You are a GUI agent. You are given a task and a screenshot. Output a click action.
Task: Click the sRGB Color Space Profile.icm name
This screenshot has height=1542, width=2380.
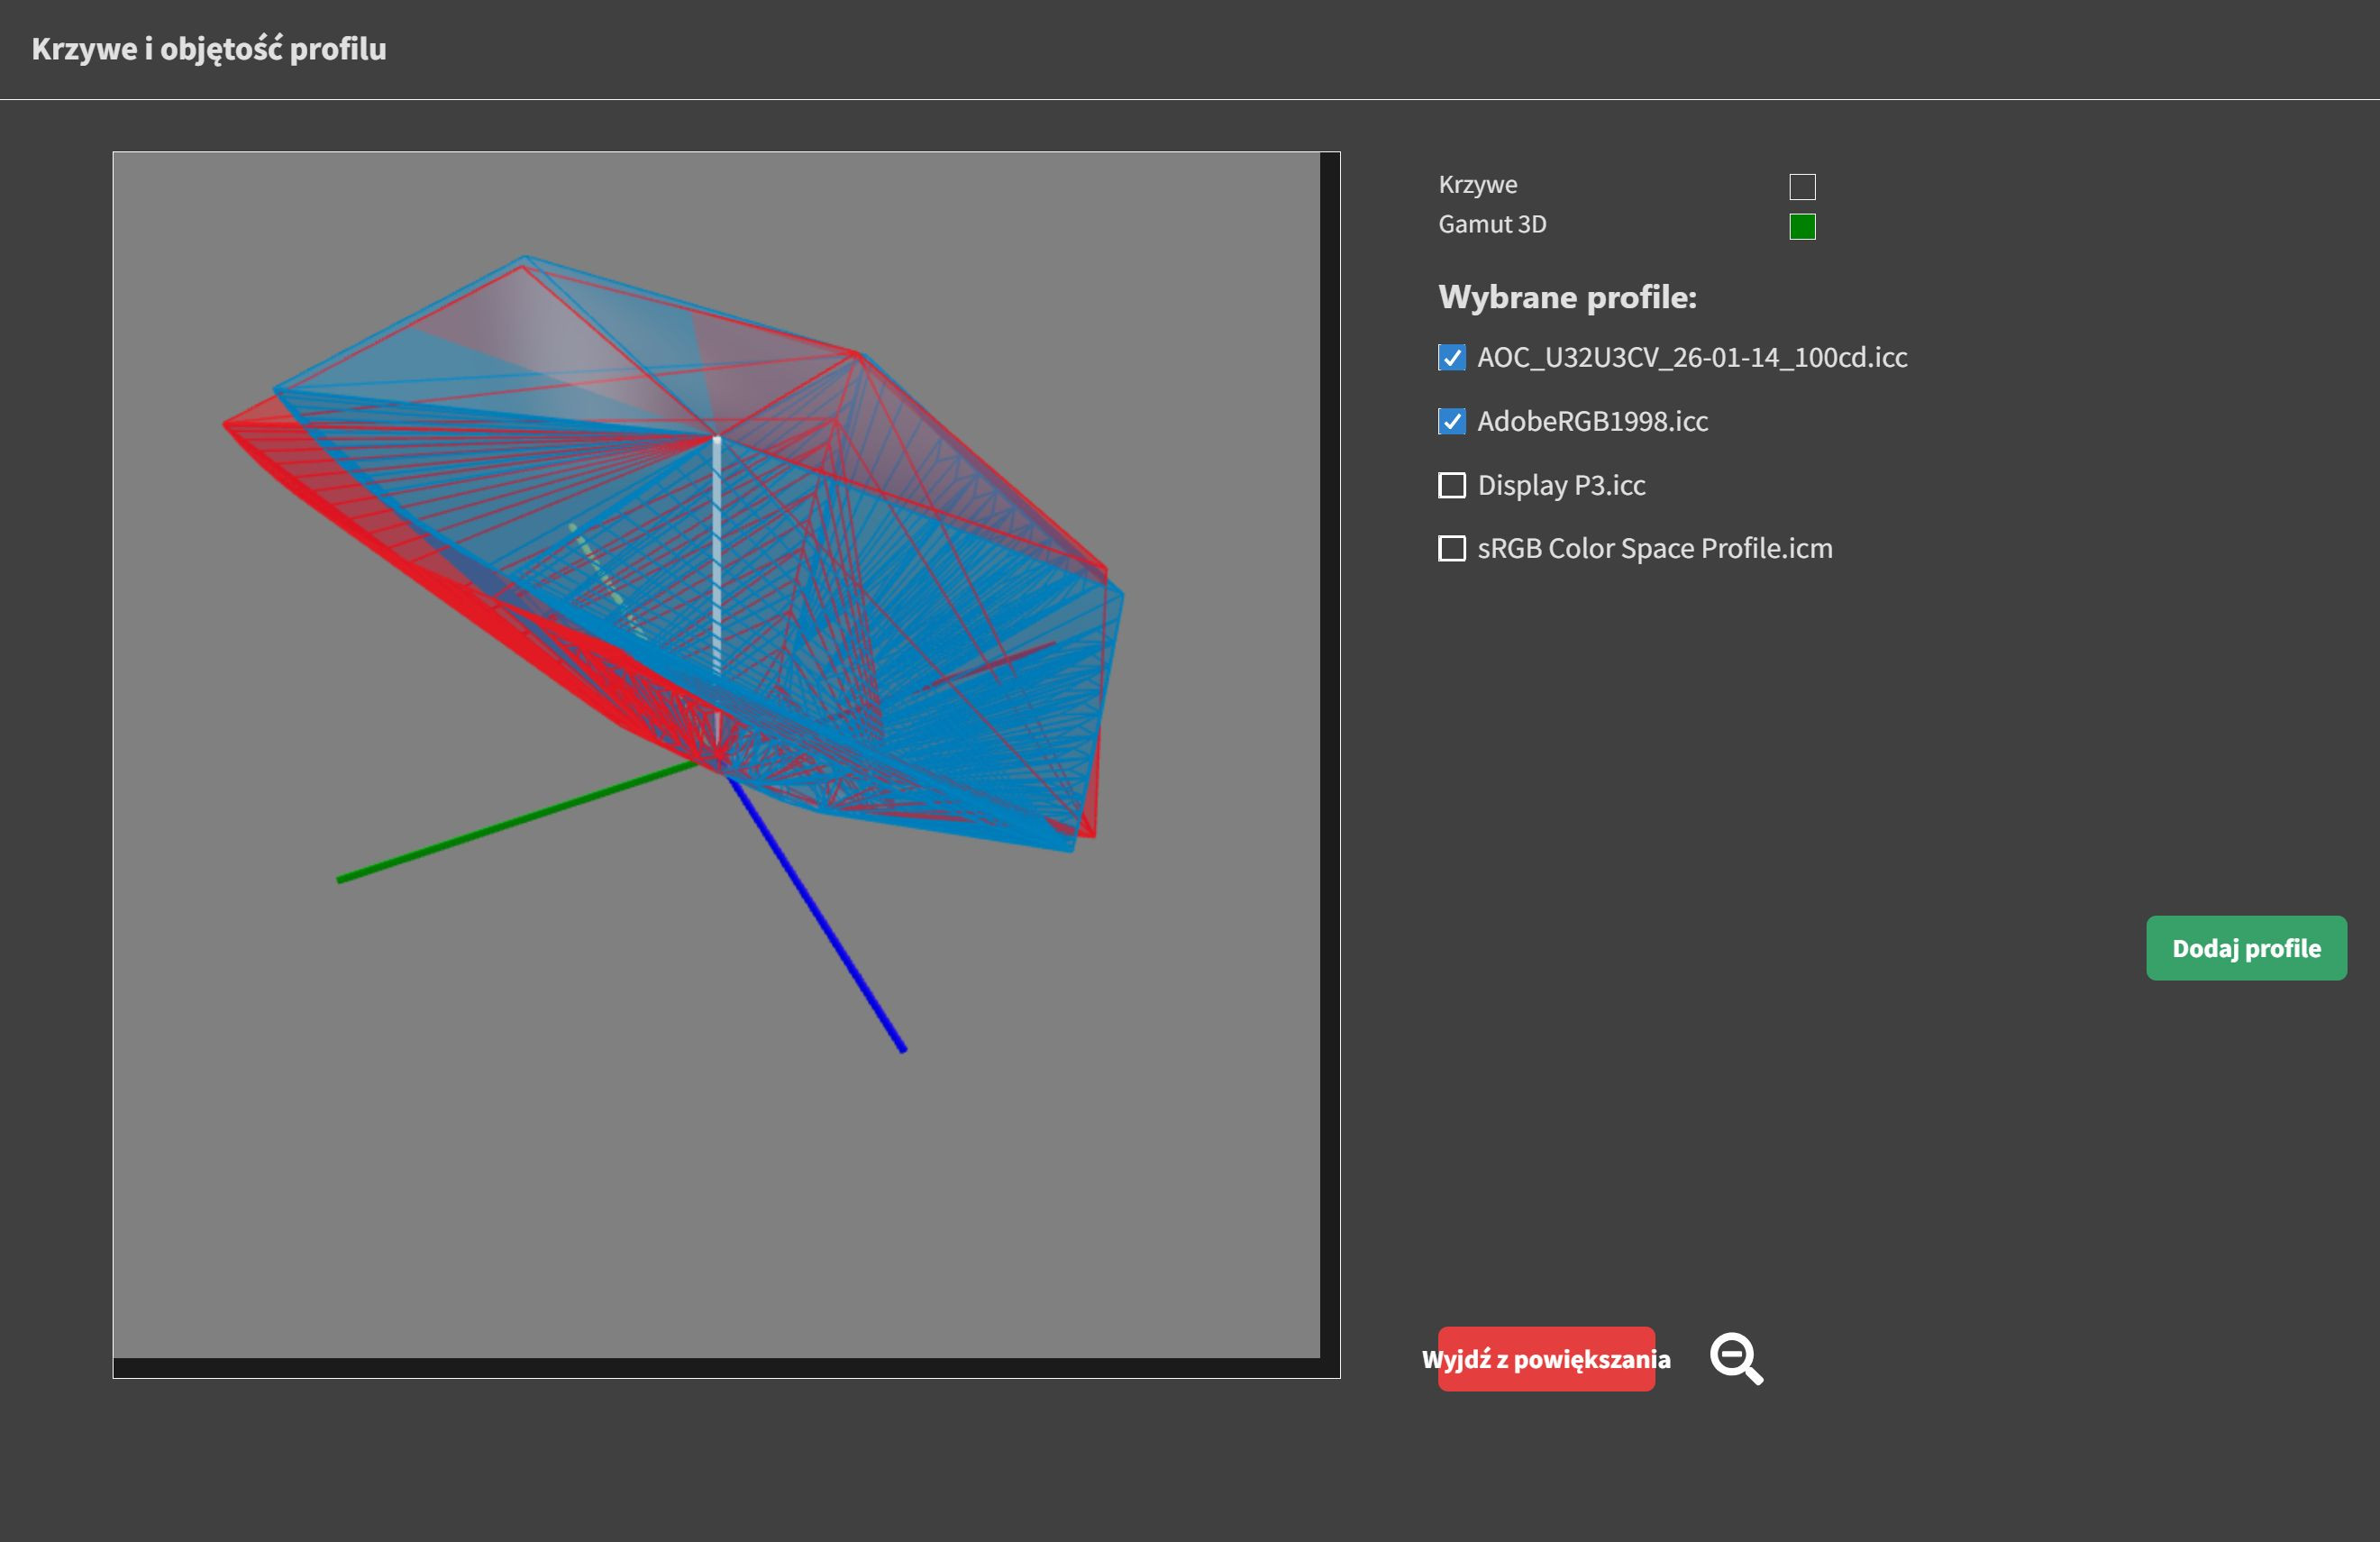[1654, 549]
